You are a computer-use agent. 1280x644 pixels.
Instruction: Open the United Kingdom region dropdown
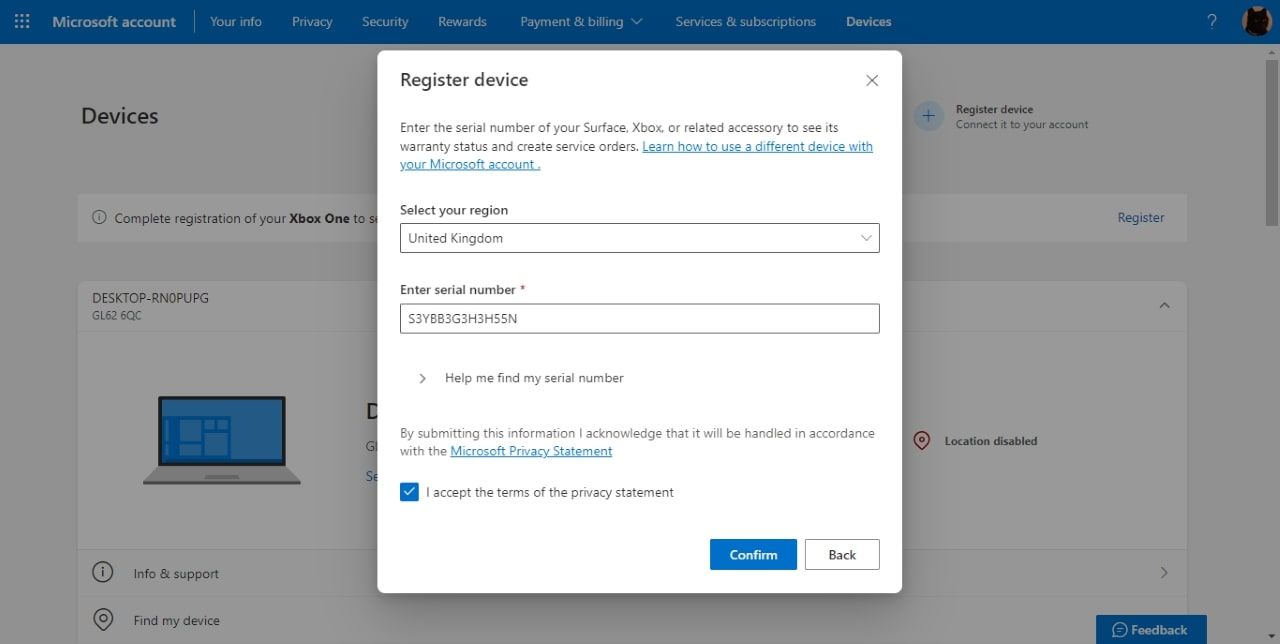click(x=639, y=238)
